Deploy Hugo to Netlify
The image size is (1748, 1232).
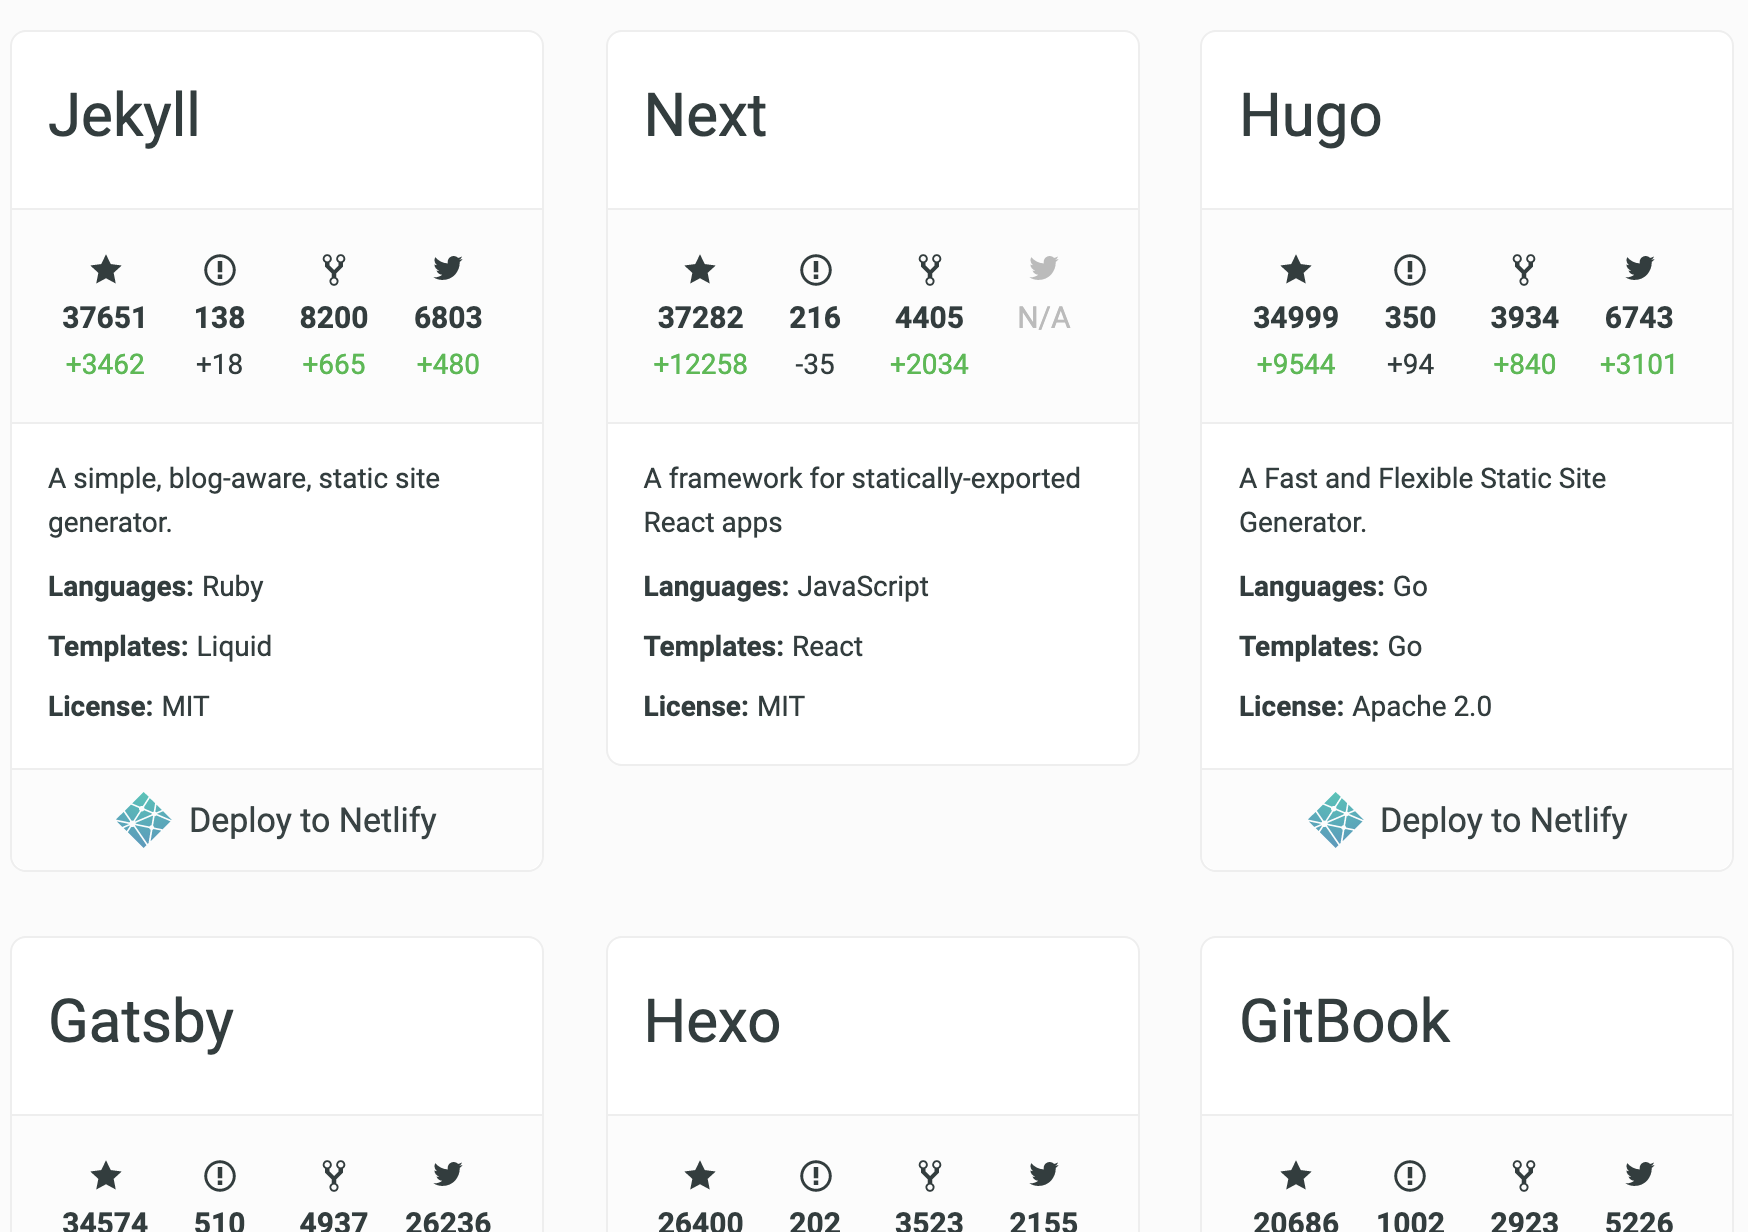pos(1467,820)
